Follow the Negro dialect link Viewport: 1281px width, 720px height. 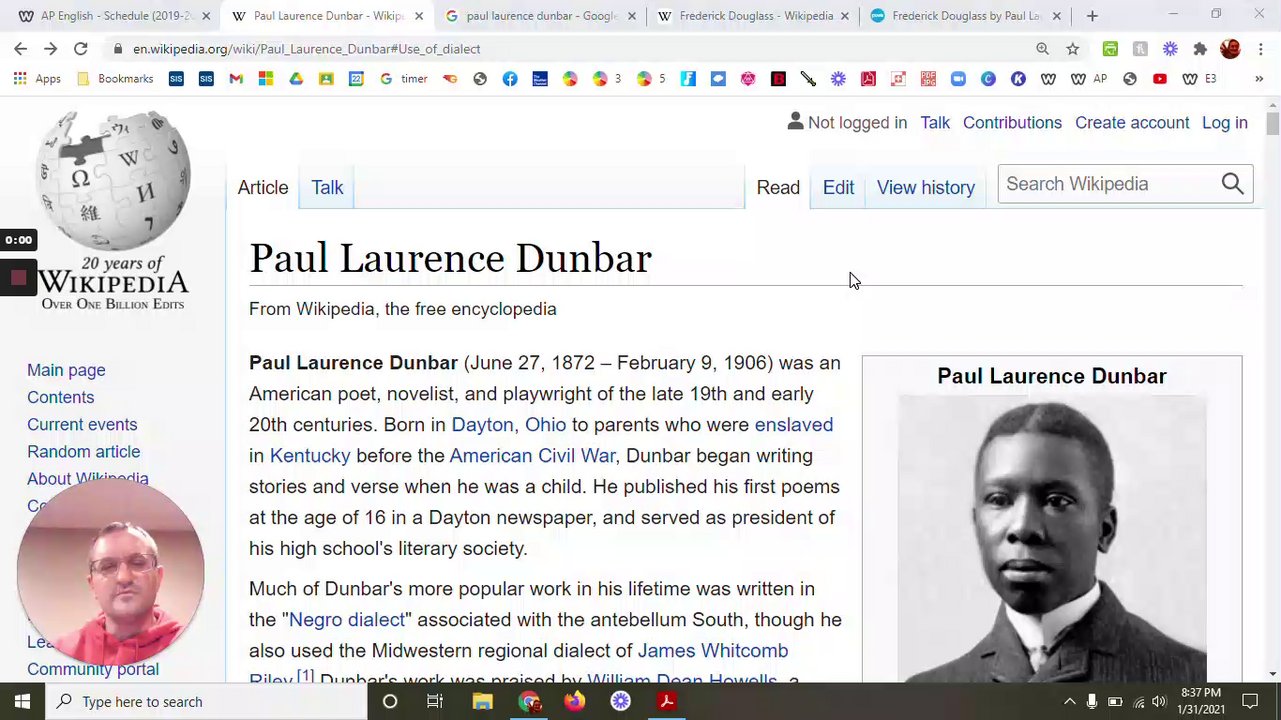tap(347, 619)
